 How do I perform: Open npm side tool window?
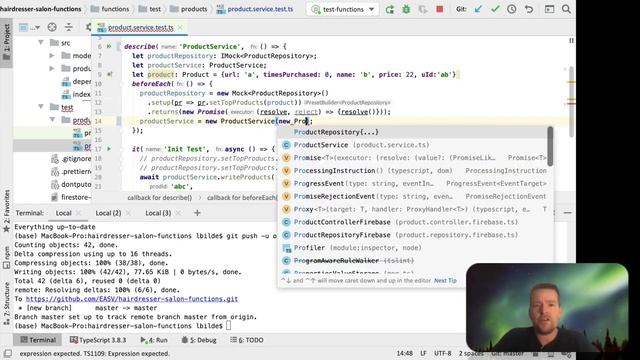(7, 257)
